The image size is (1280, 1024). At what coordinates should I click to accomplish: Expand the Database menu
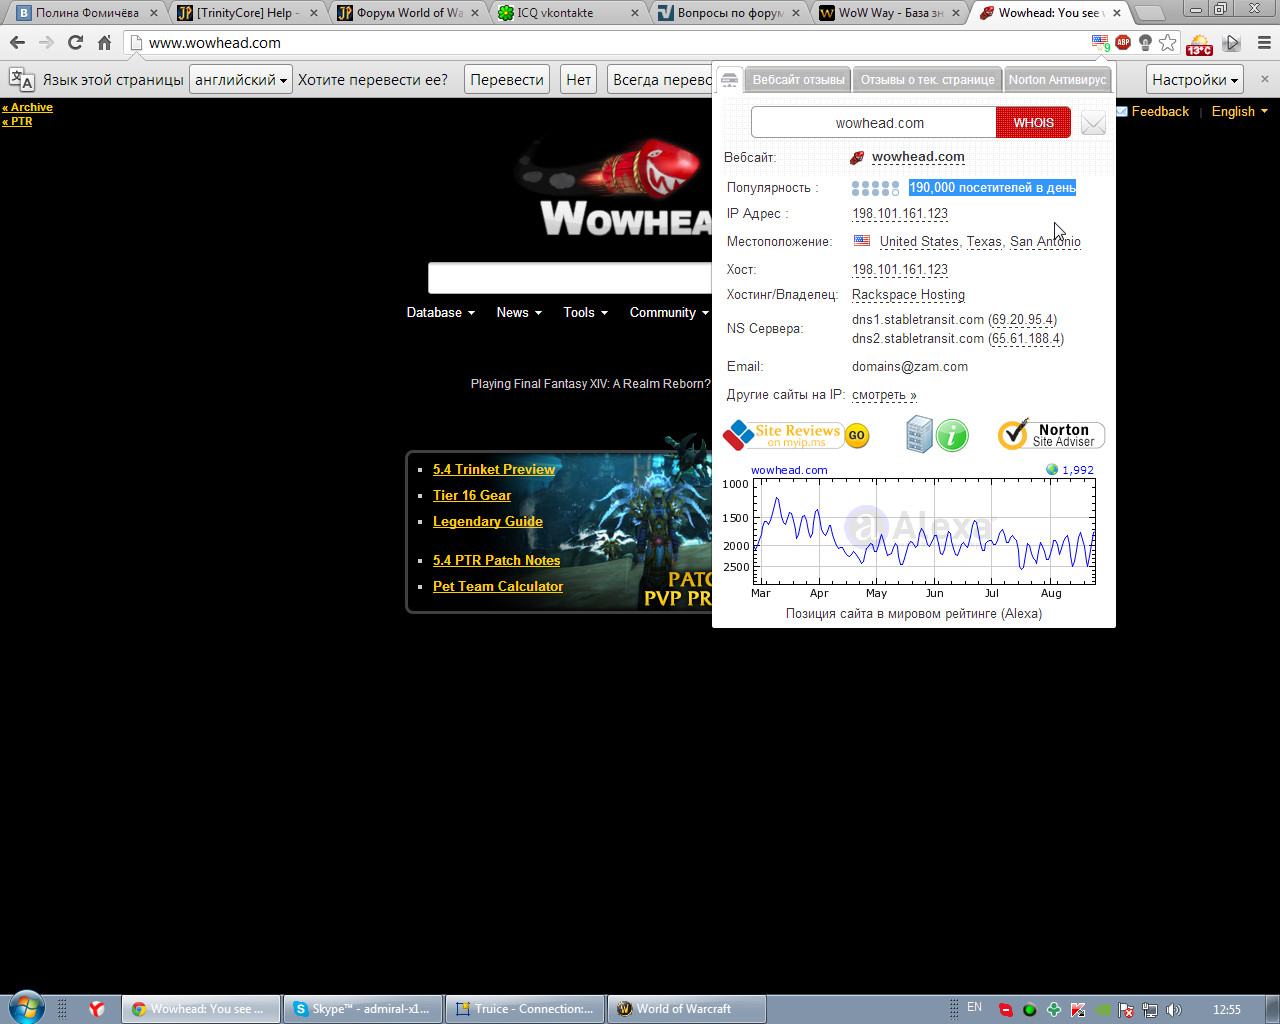click(441, 313)
